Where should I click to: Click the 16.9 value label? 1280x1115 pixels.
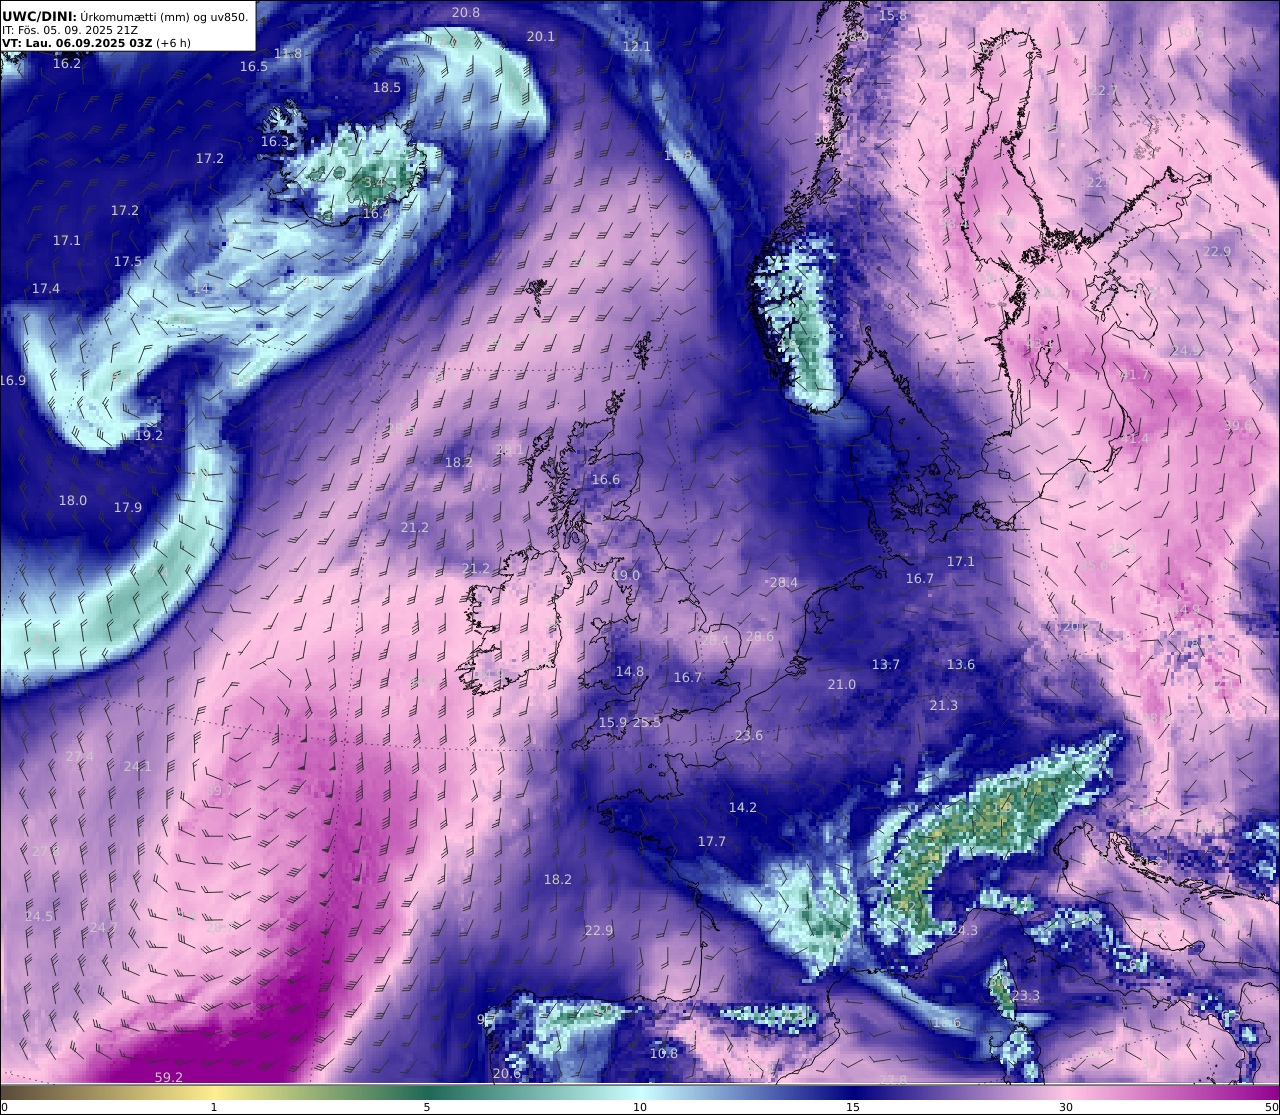(13, 380)
